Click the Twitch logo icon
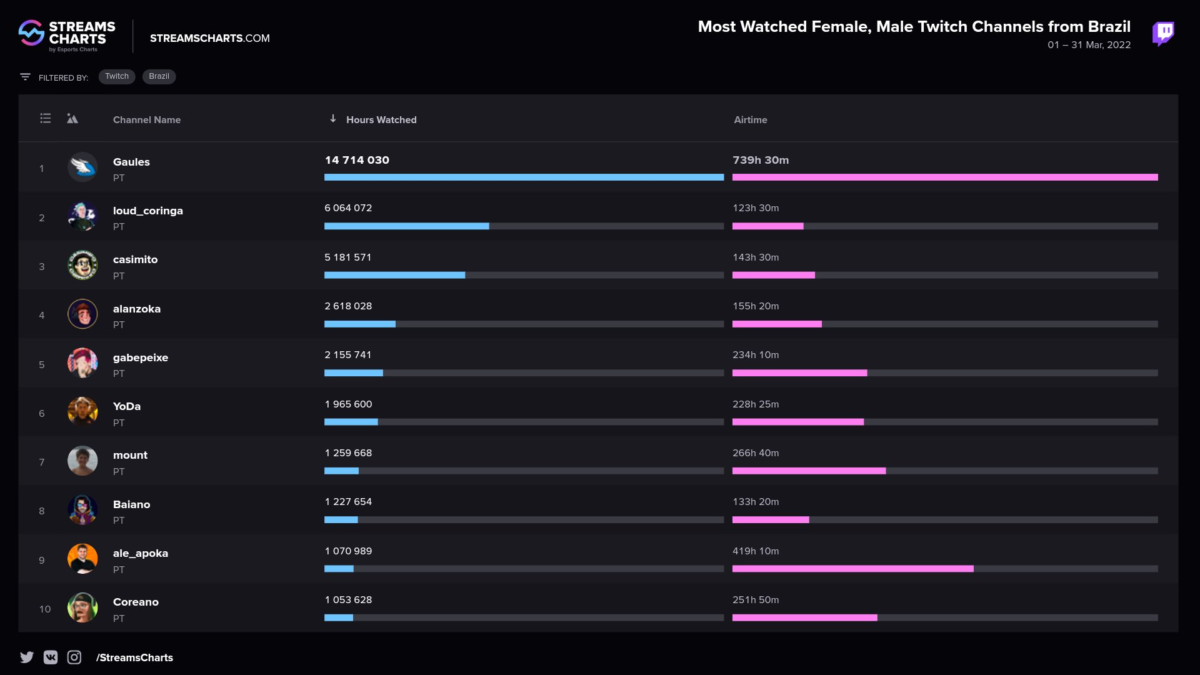Image resolution: width=1200 pixels, height=675 pixels. coord(1163,34)
